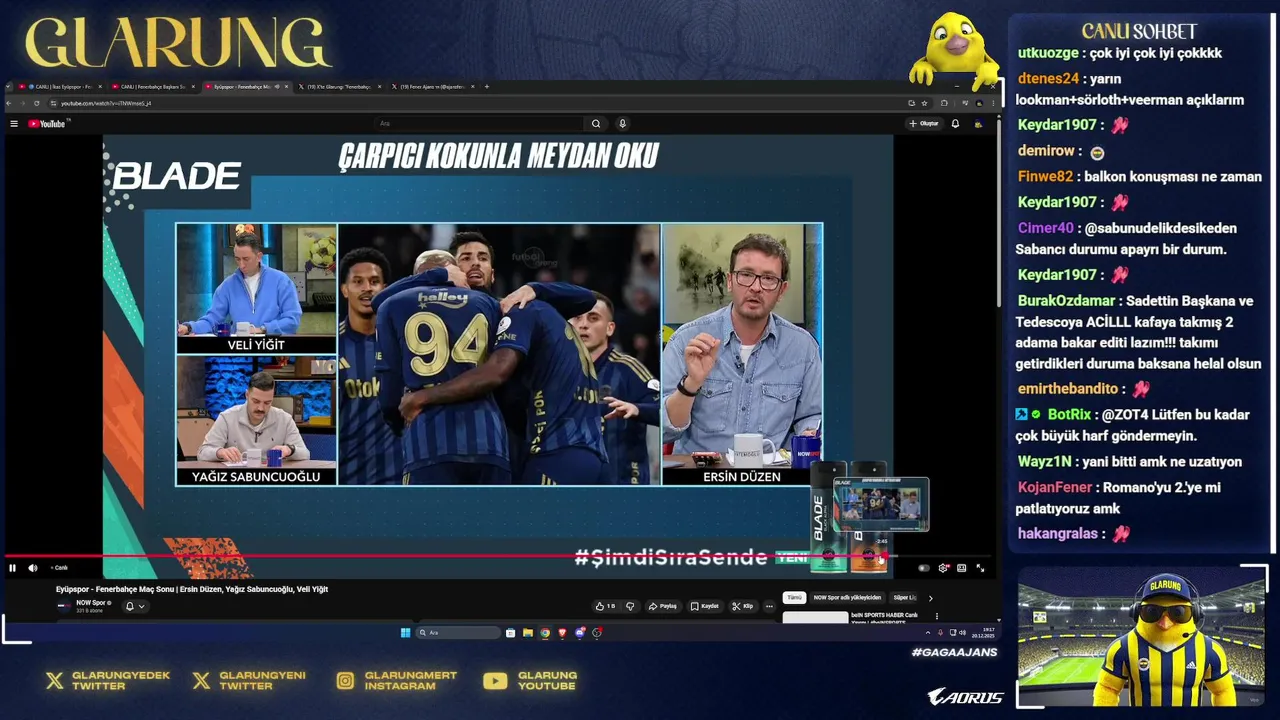Show hidden system tray icons chevron

[928, 633]
